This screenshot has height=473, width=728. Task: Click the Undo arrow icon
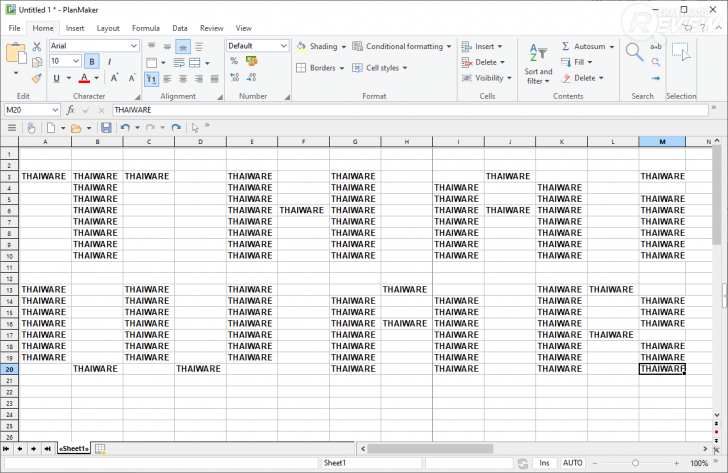pos(125,128)
